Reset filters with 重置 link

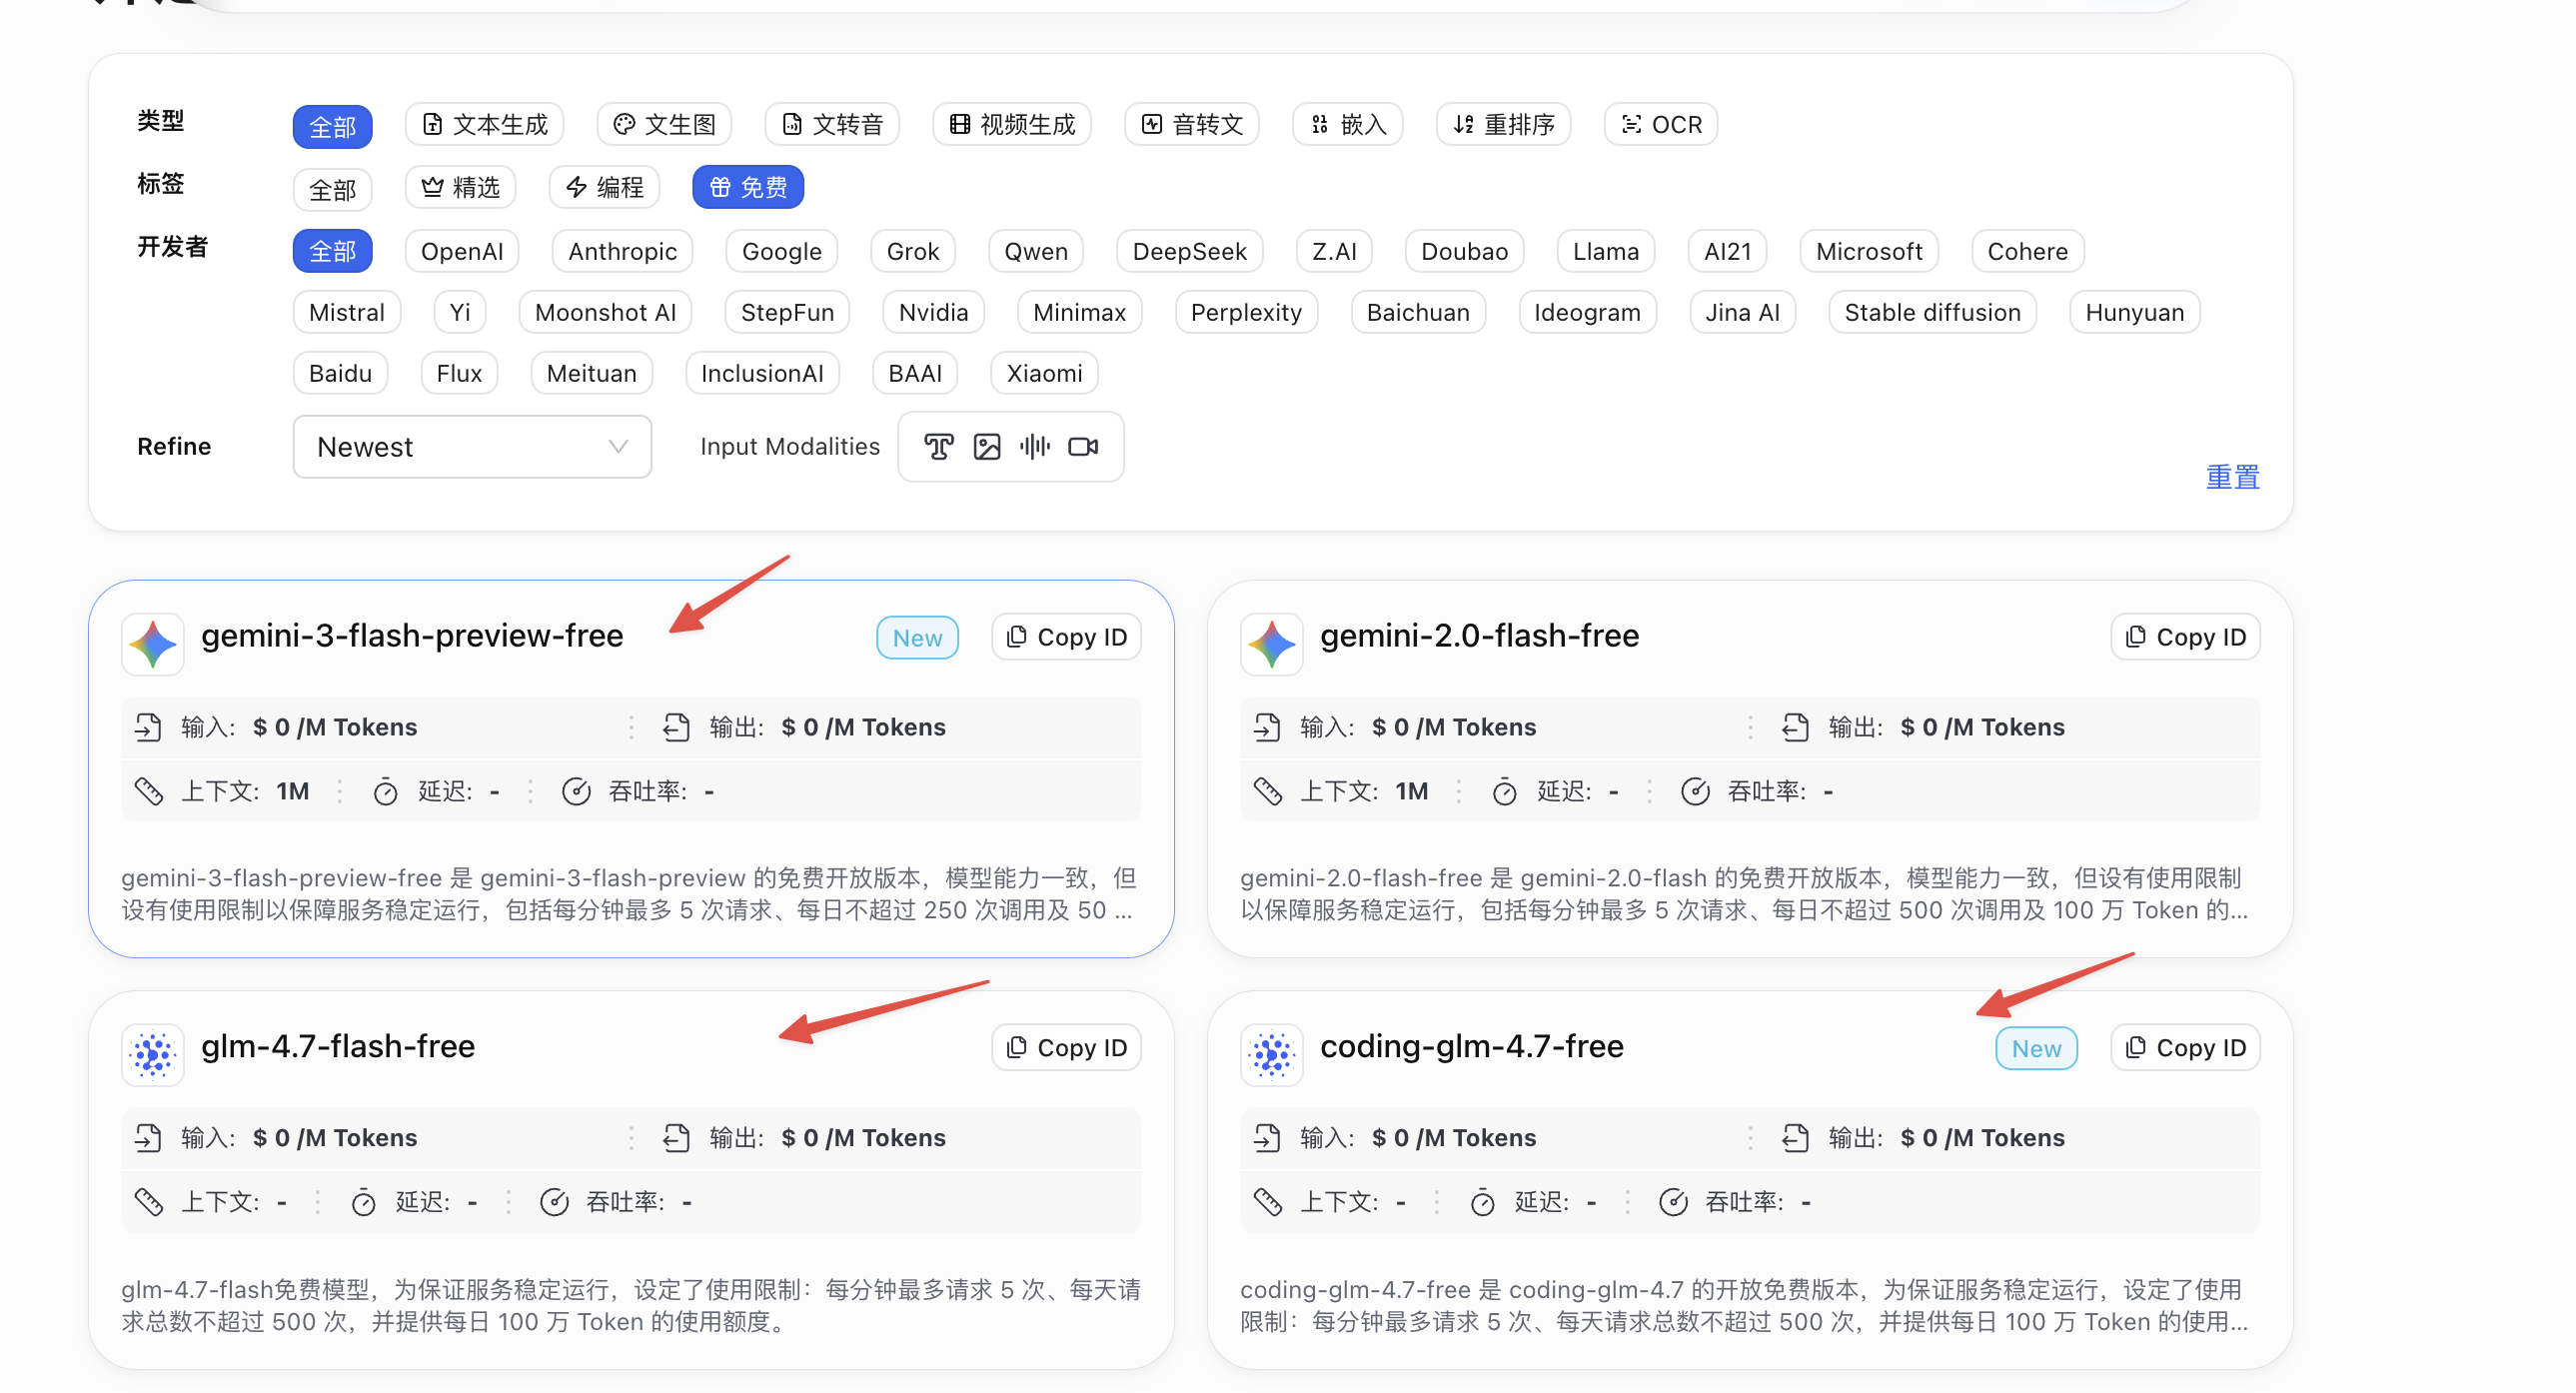2232,477
